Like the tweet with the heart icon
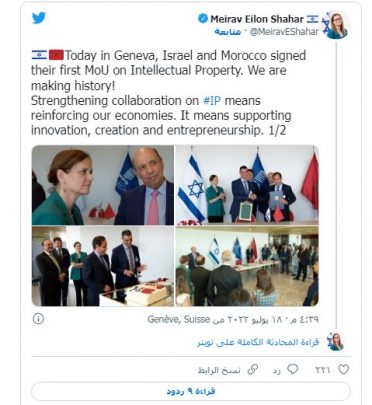Viewport: 372px width, 405px height. tap(343, 369)
